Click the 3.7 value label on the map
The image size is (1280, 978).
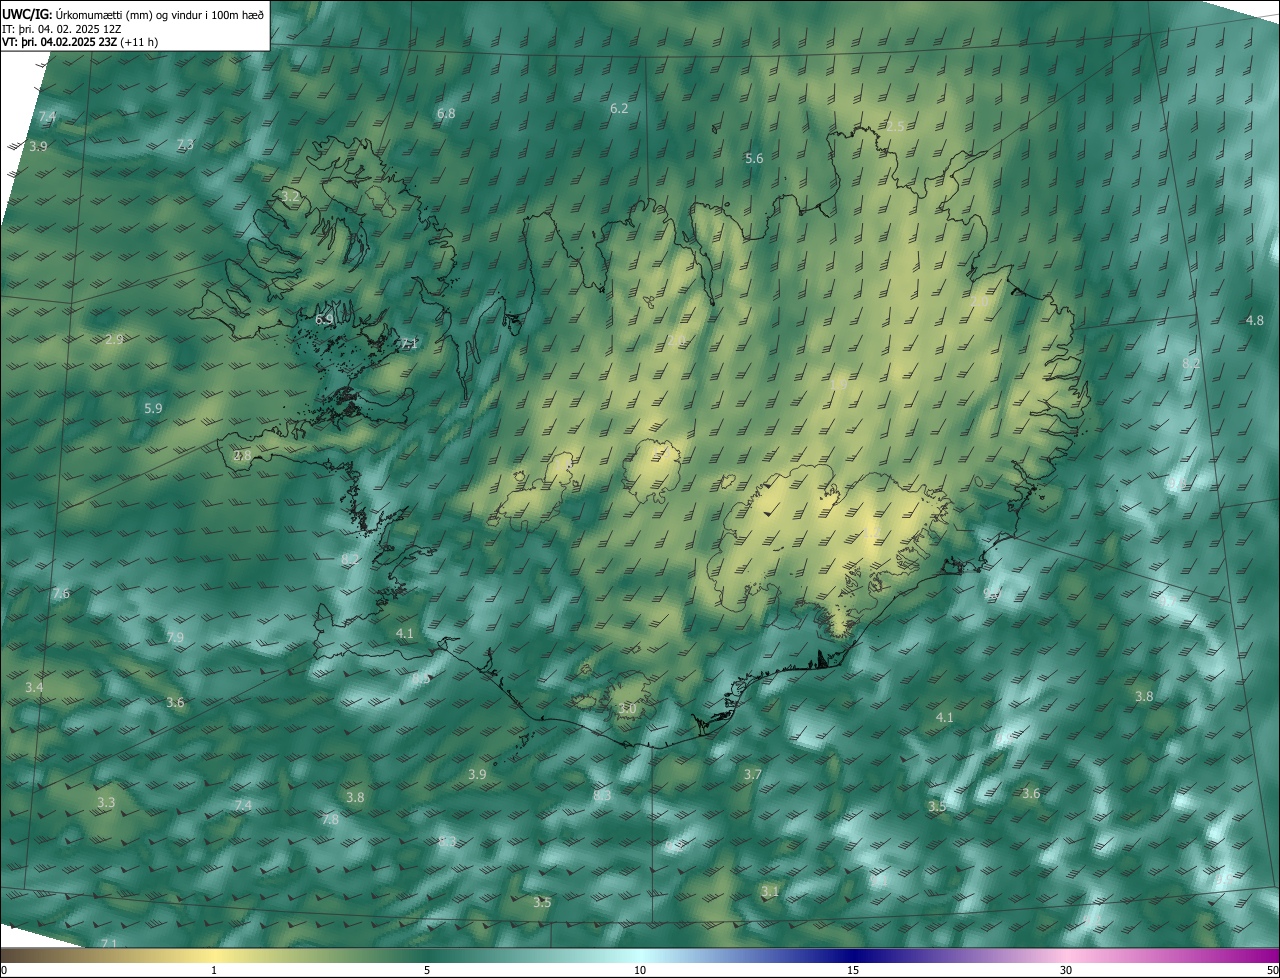tap(753, 775)
